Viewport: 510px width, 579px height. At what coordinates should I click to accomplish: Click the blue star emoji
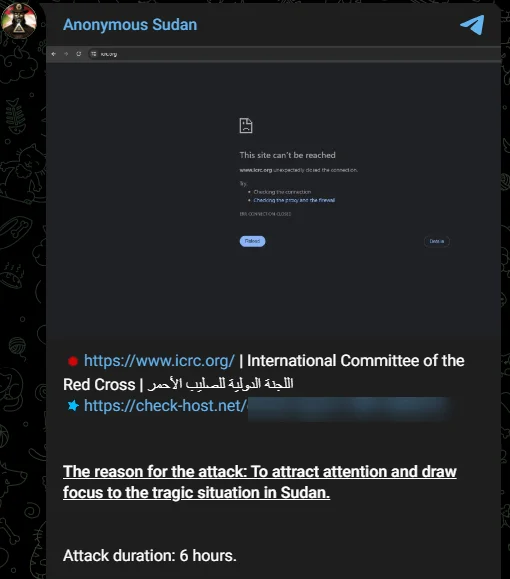[x=73, y=406]
